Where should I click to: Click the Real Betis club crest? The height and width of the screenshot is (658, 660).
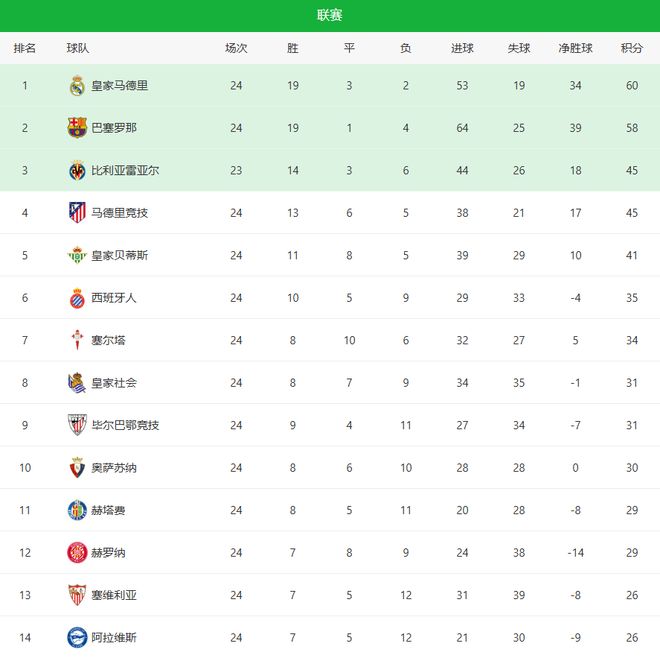(x=77, y=255)
